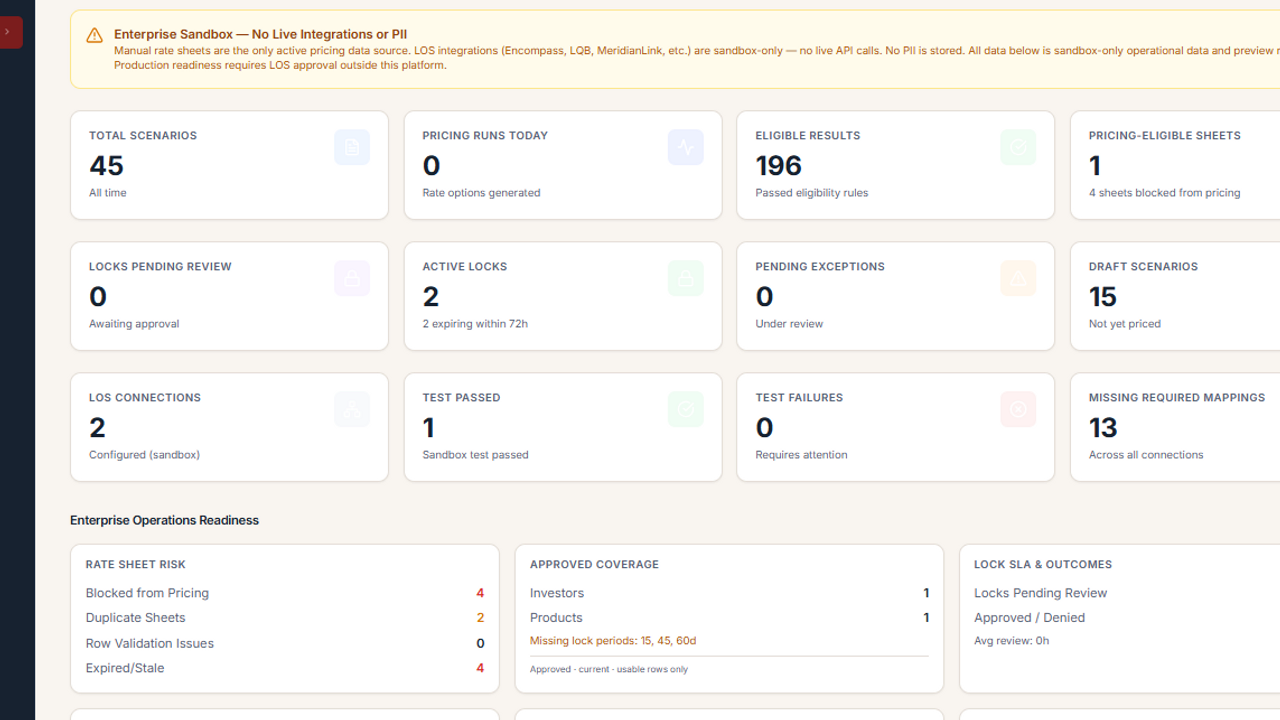Open the Pending Exceptions card

[x=896, y=296]
